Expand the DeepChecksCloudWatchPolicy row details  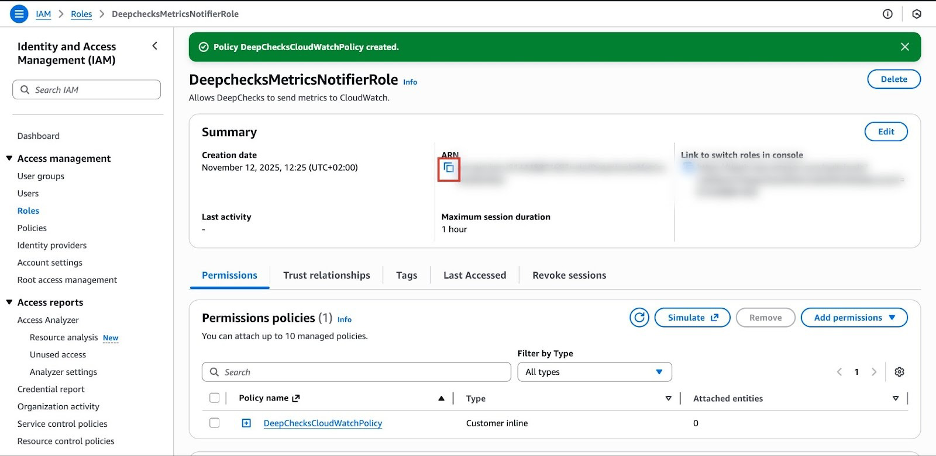pos(246,423)
